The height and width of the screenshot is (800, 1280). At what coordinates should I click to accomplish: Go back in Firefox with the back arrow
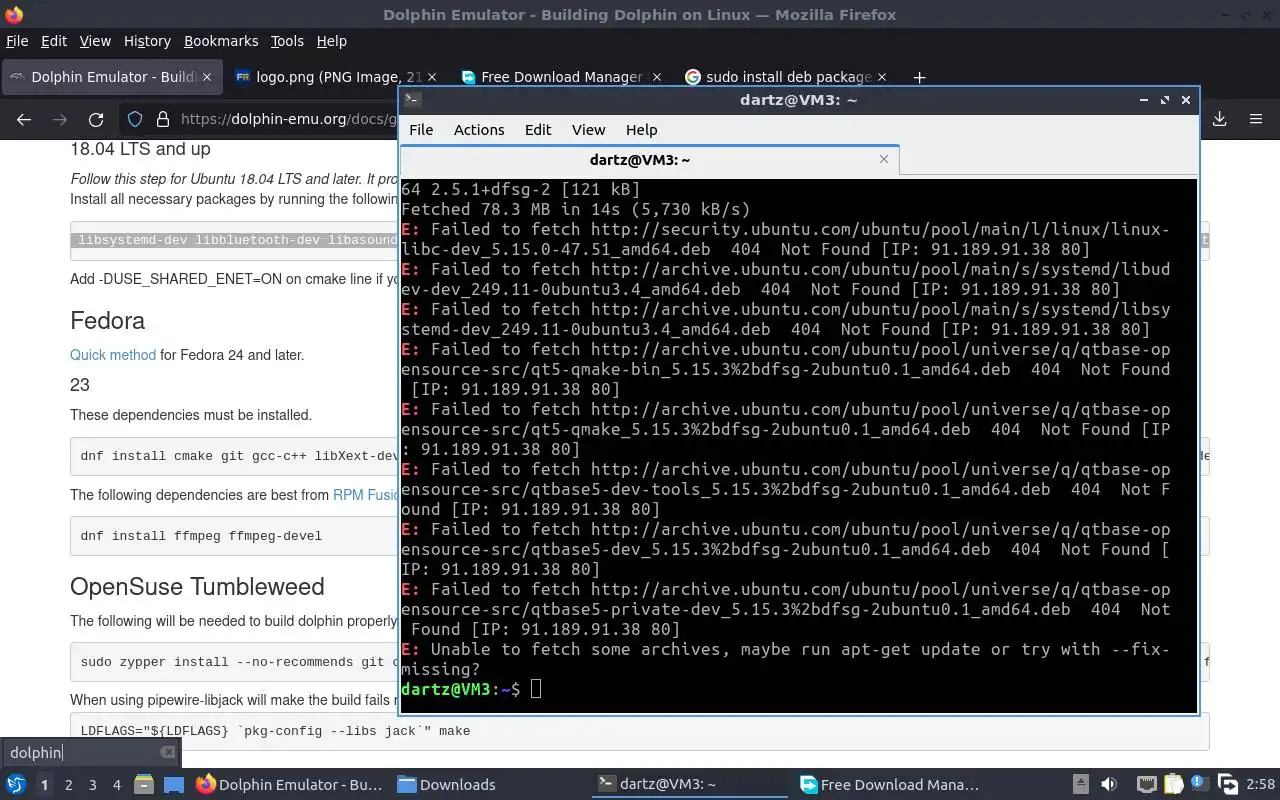24,119
